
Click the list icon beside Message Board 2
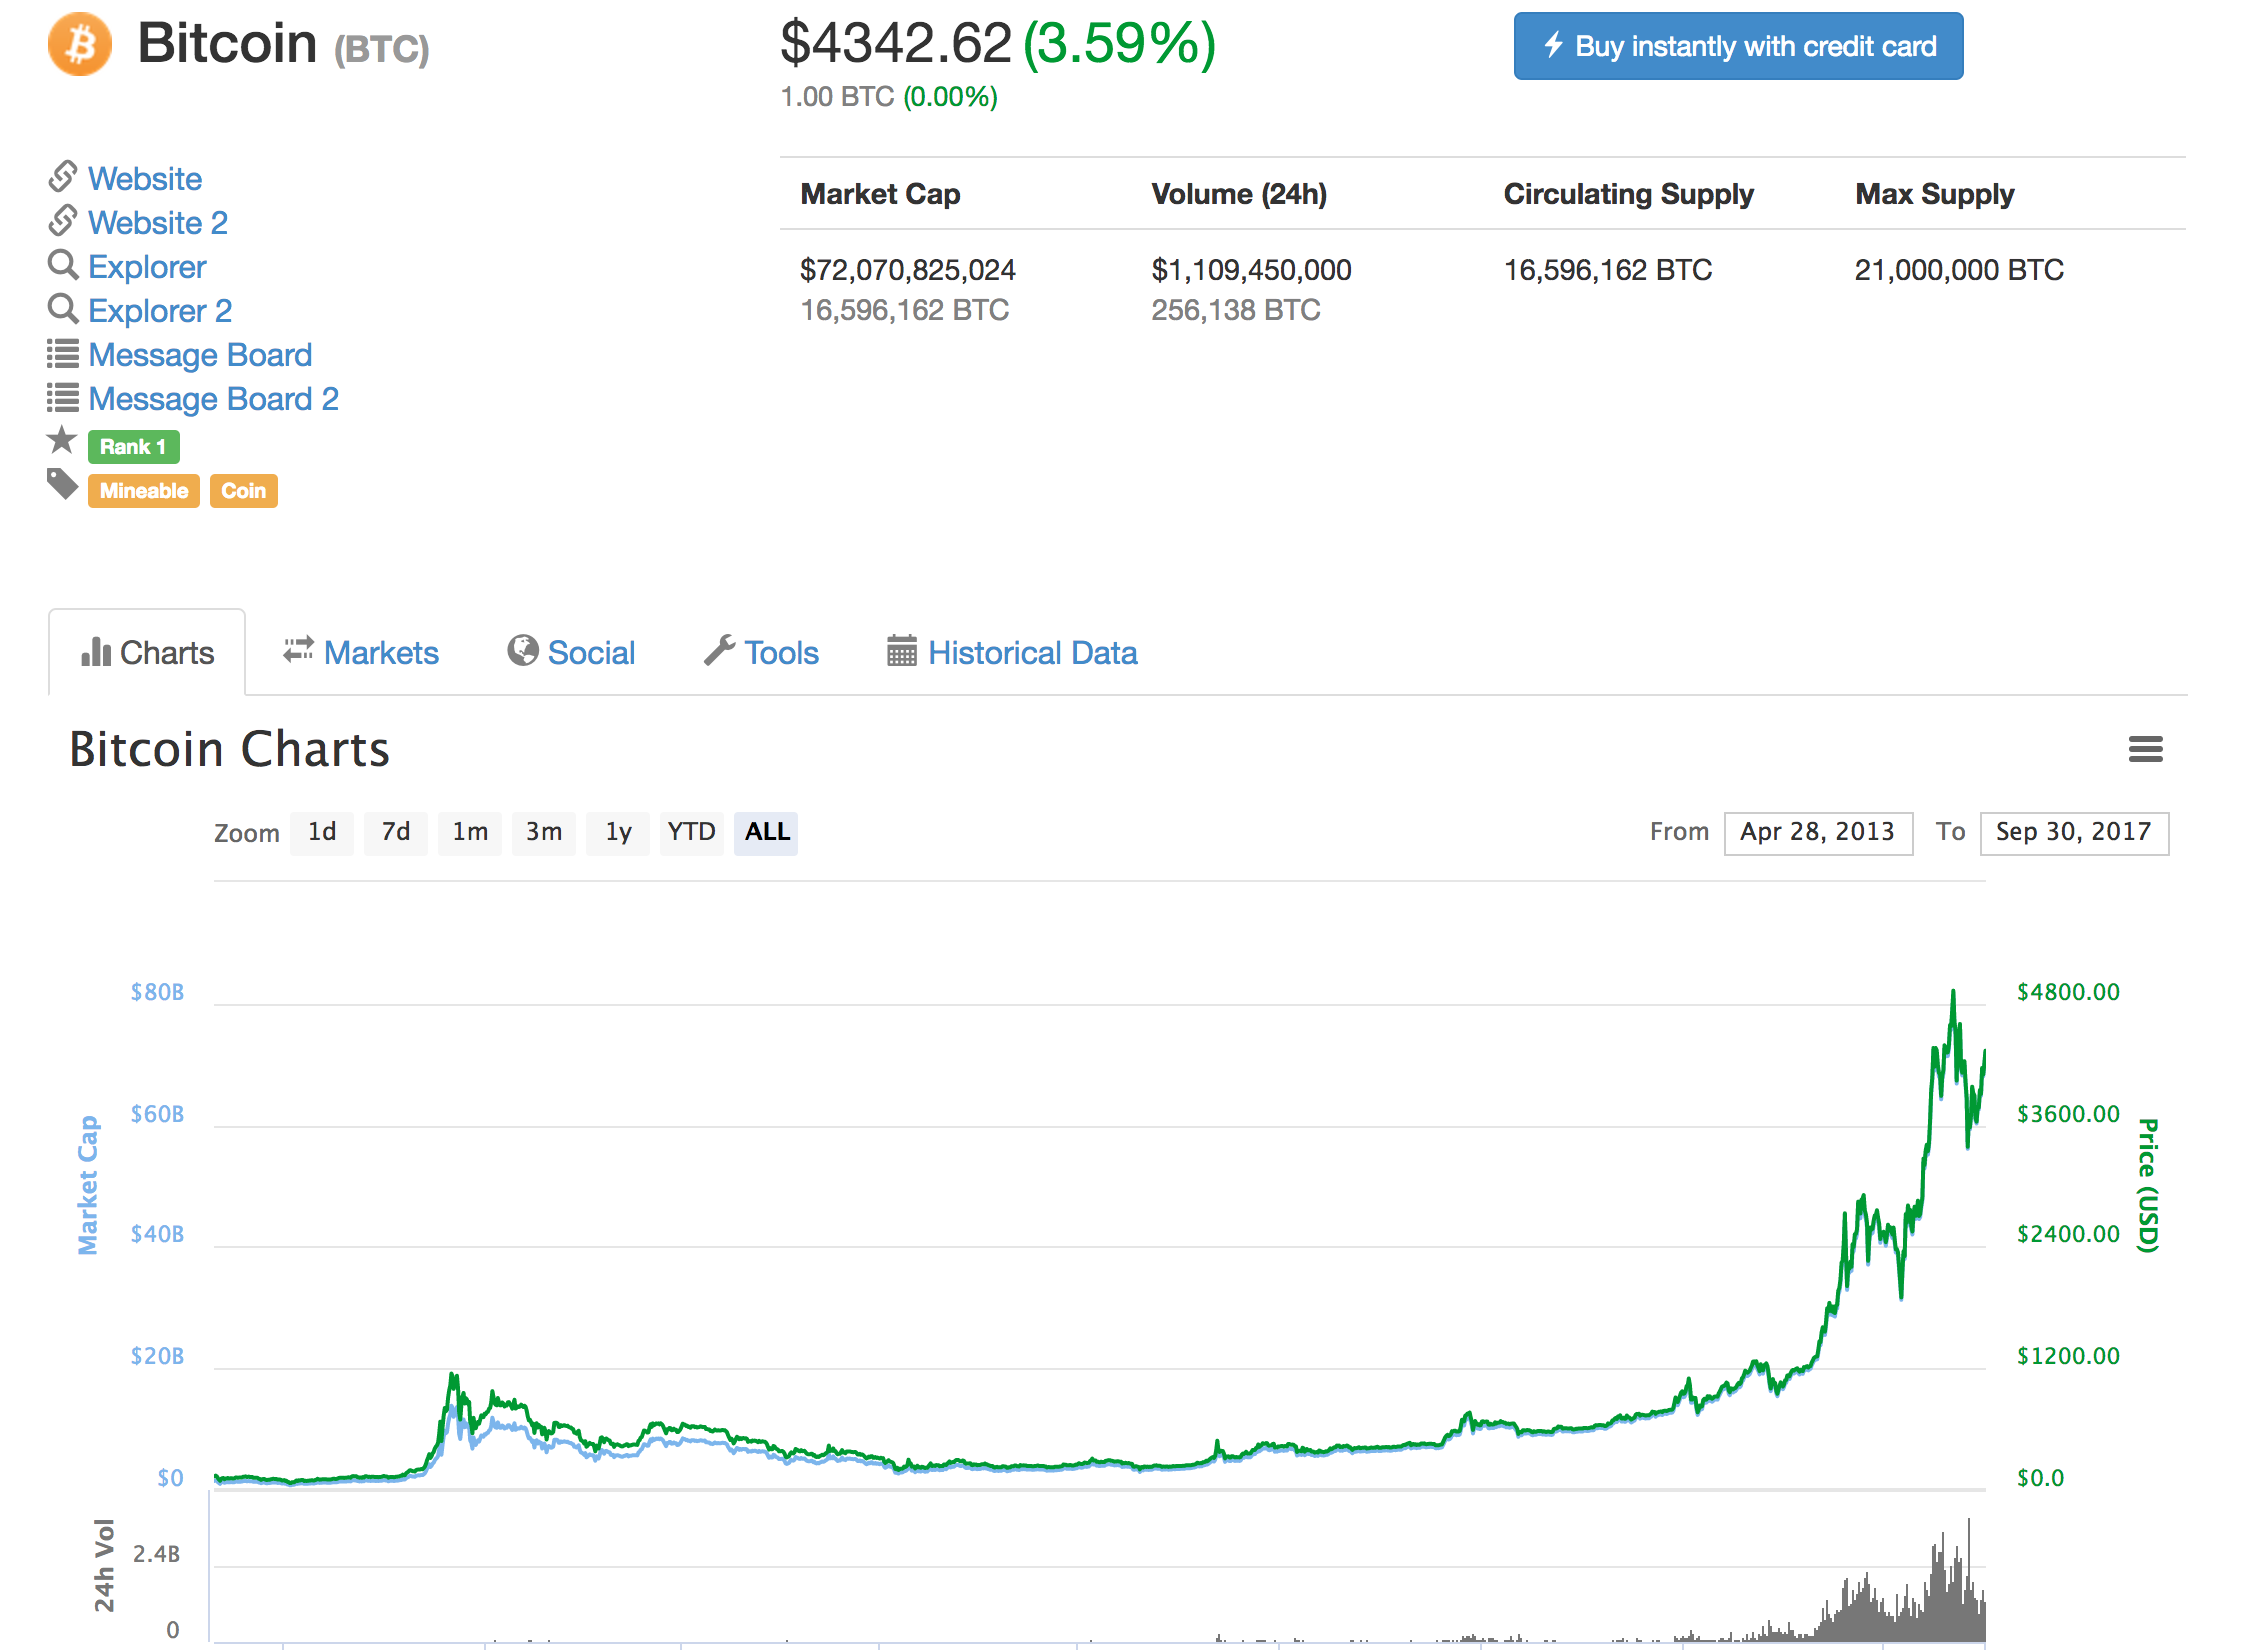tap(63, 397)
